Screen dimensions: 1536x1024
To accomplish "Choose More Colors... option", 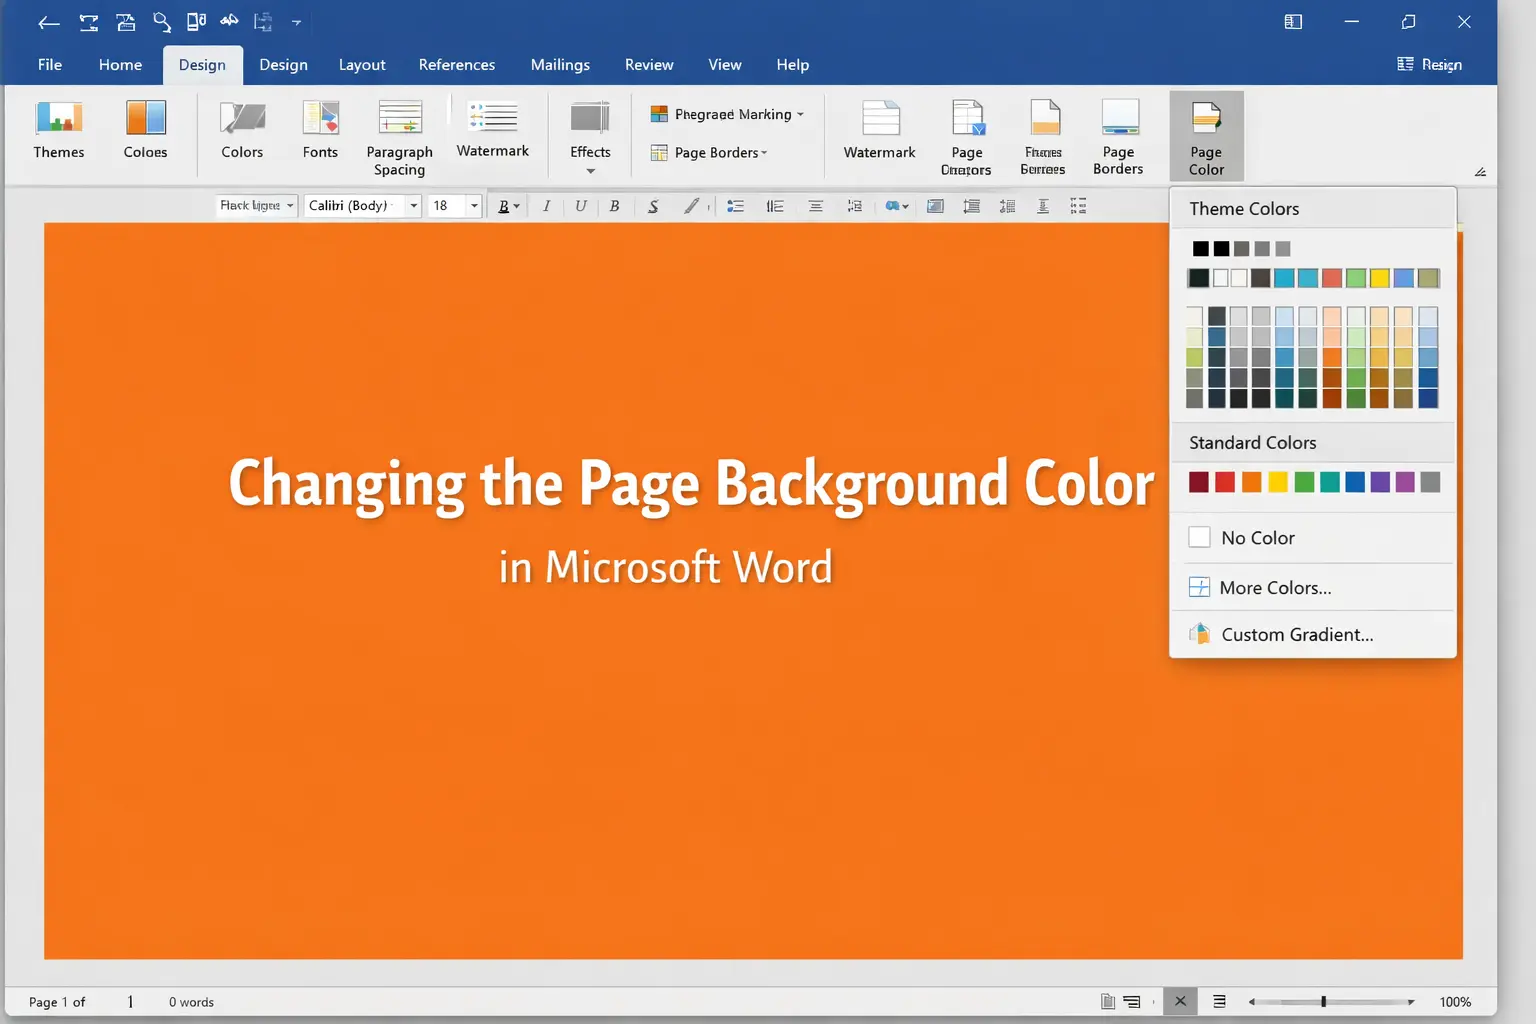I will [1312, 587].
